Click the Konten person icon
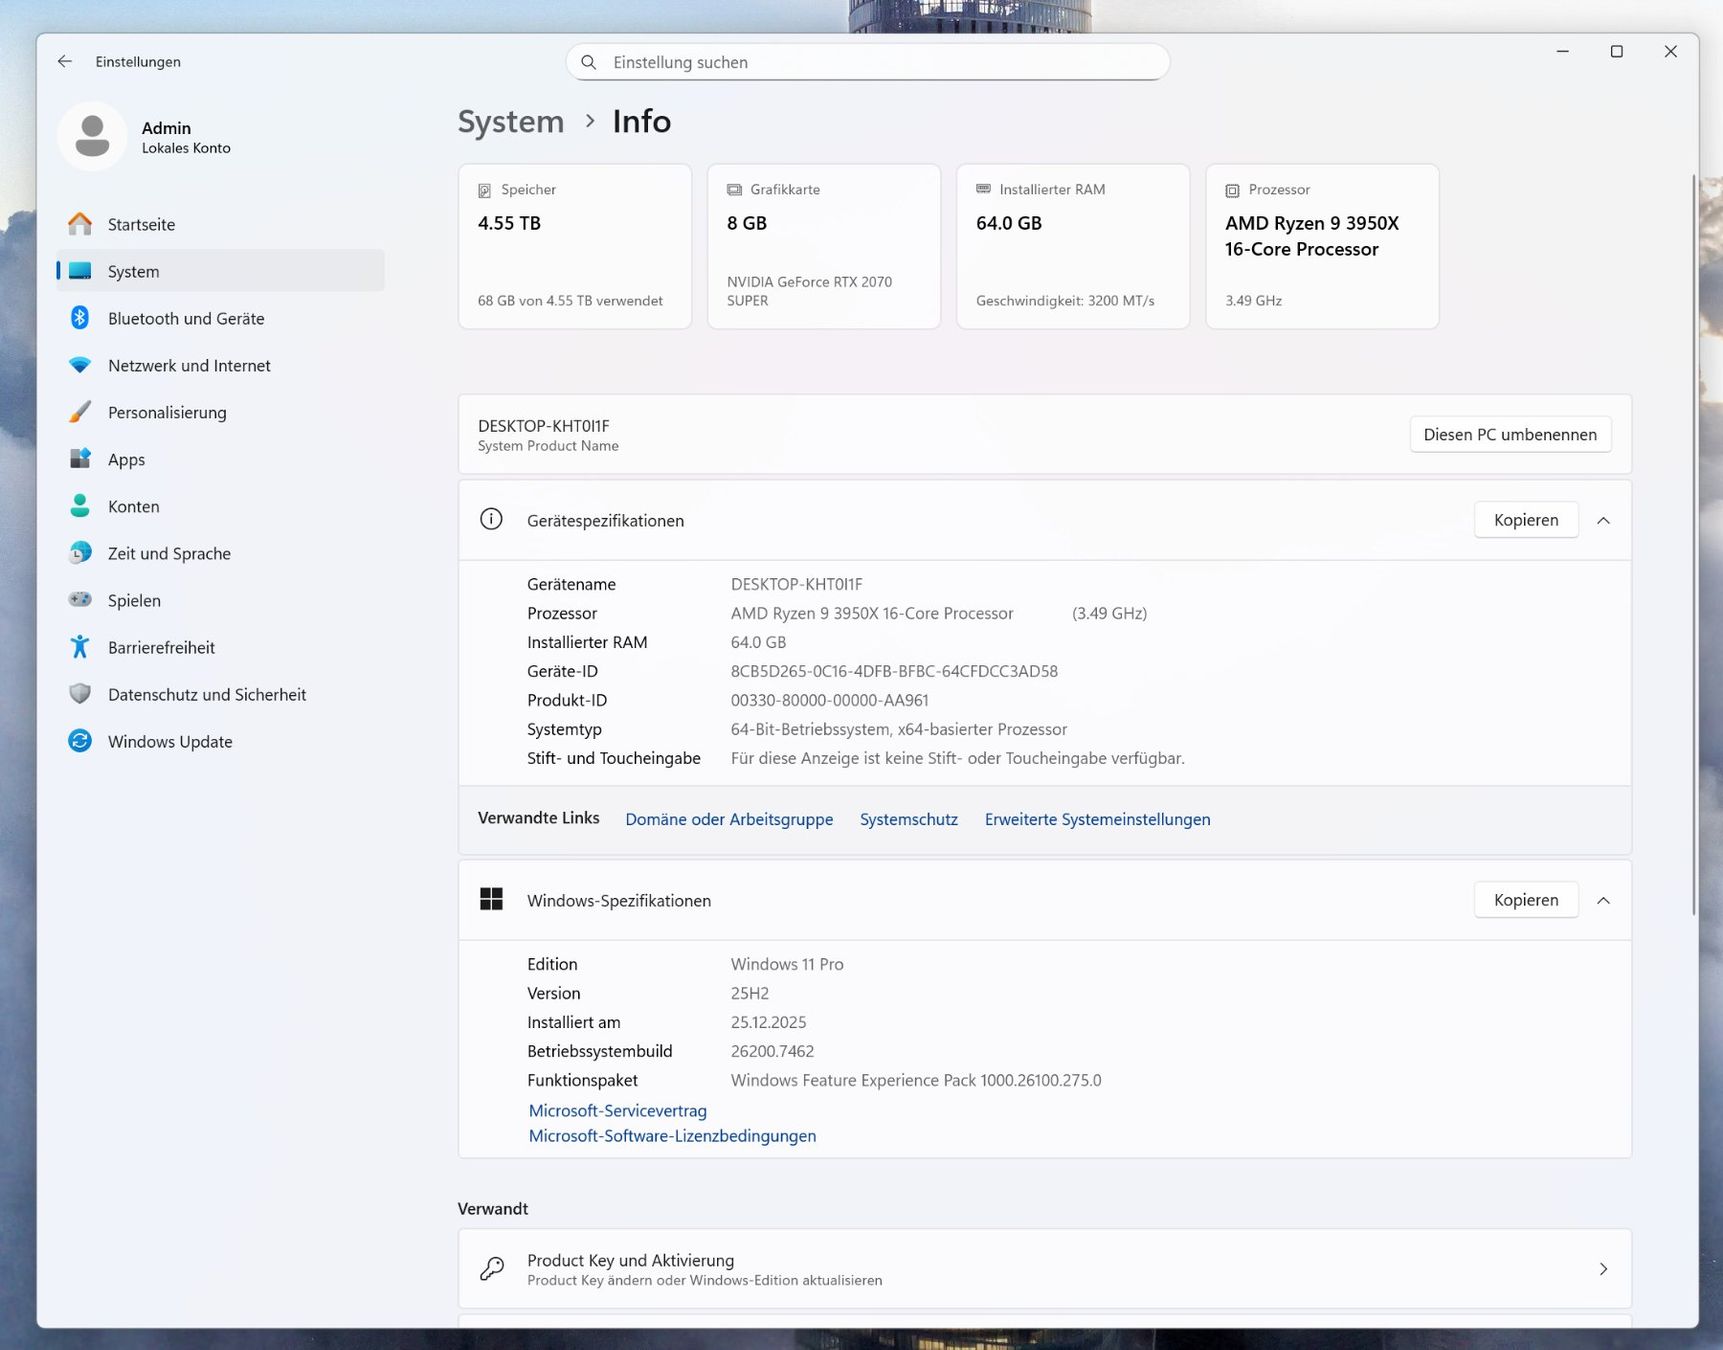The height and width of the screenshot is (1350, 1723). pyautogui.click(x=80, y=506)
